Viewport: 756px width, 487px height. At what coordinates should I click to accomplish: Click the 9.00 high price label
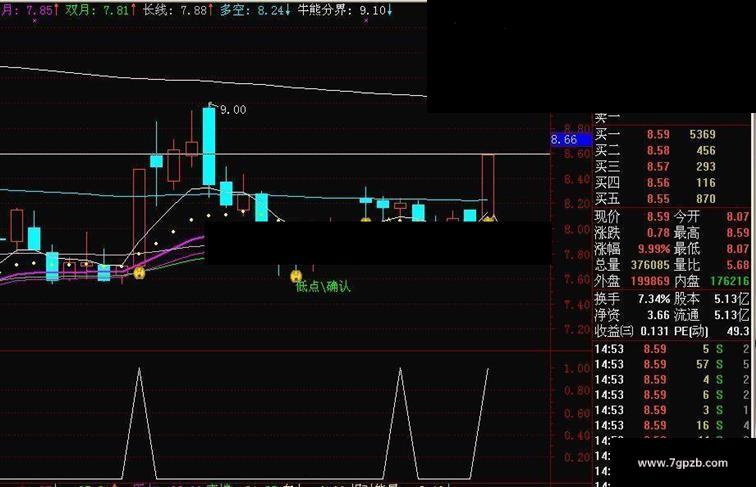233,110
